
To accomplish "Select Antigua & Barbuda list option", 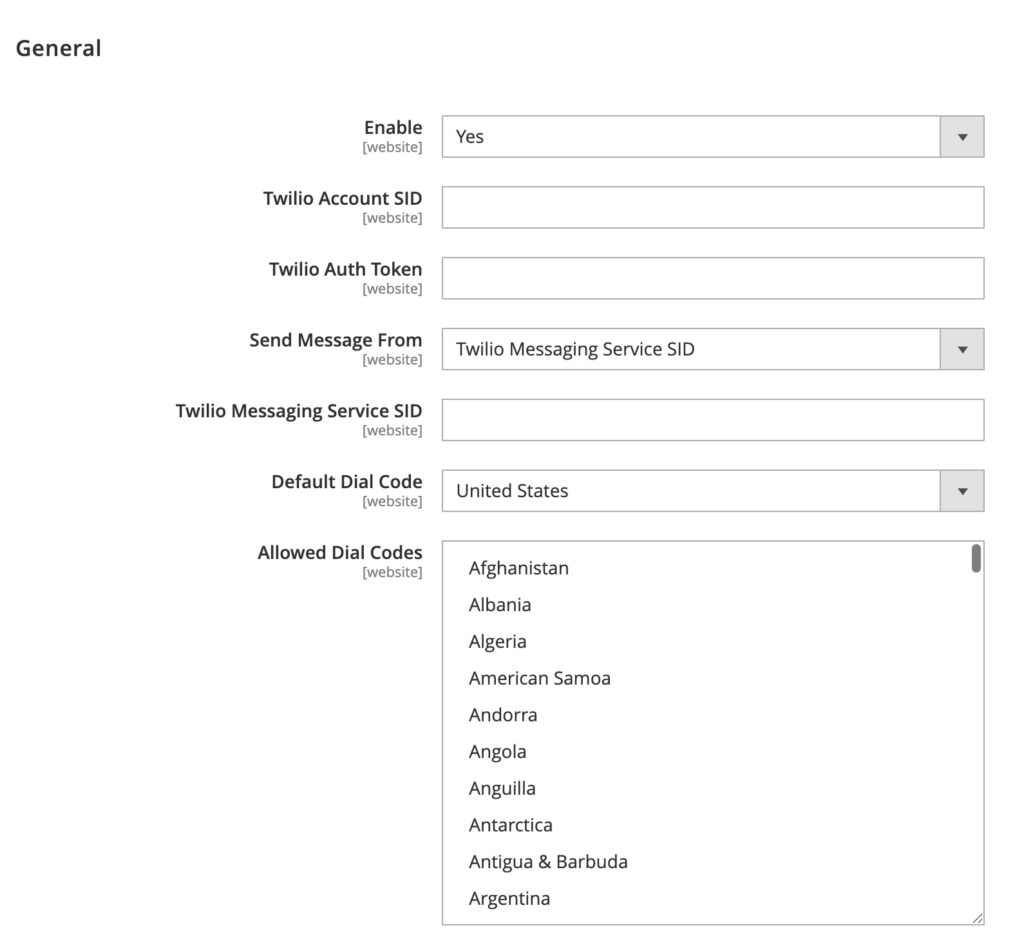I will (x=548, y=862).
